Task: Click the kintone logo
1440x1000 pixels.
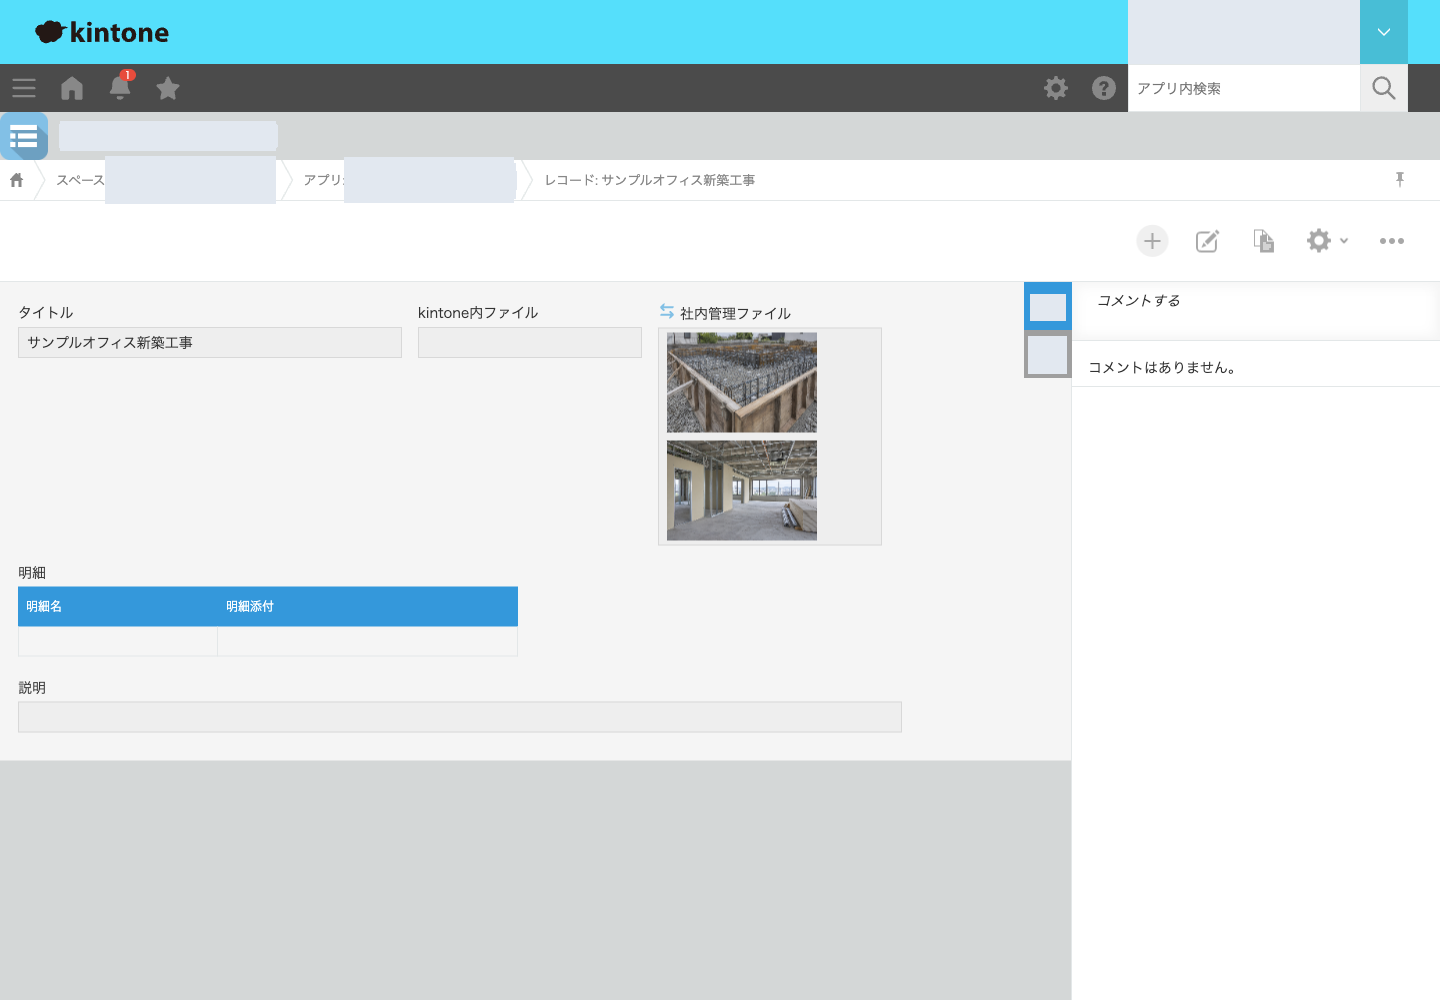Action: point(102,32)
